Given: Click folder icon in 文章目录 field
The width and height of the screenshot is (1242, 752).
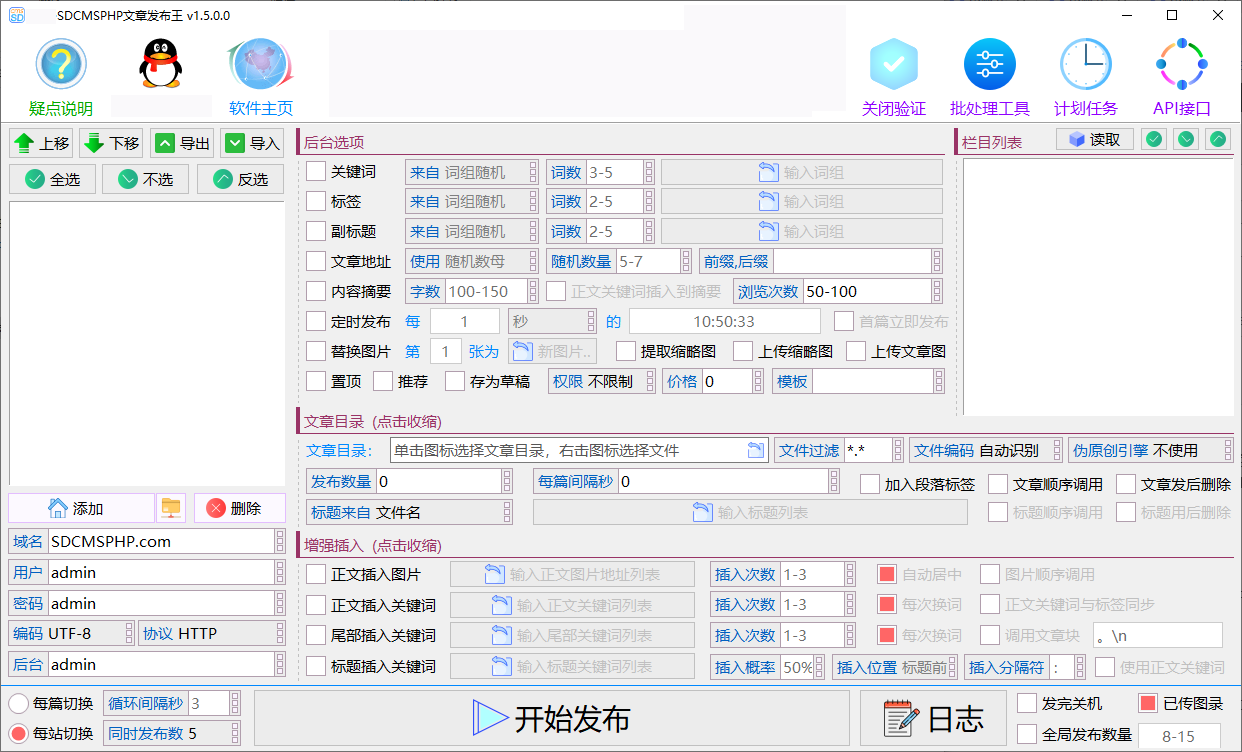Looking at the screenshot, I should [756, 451].
